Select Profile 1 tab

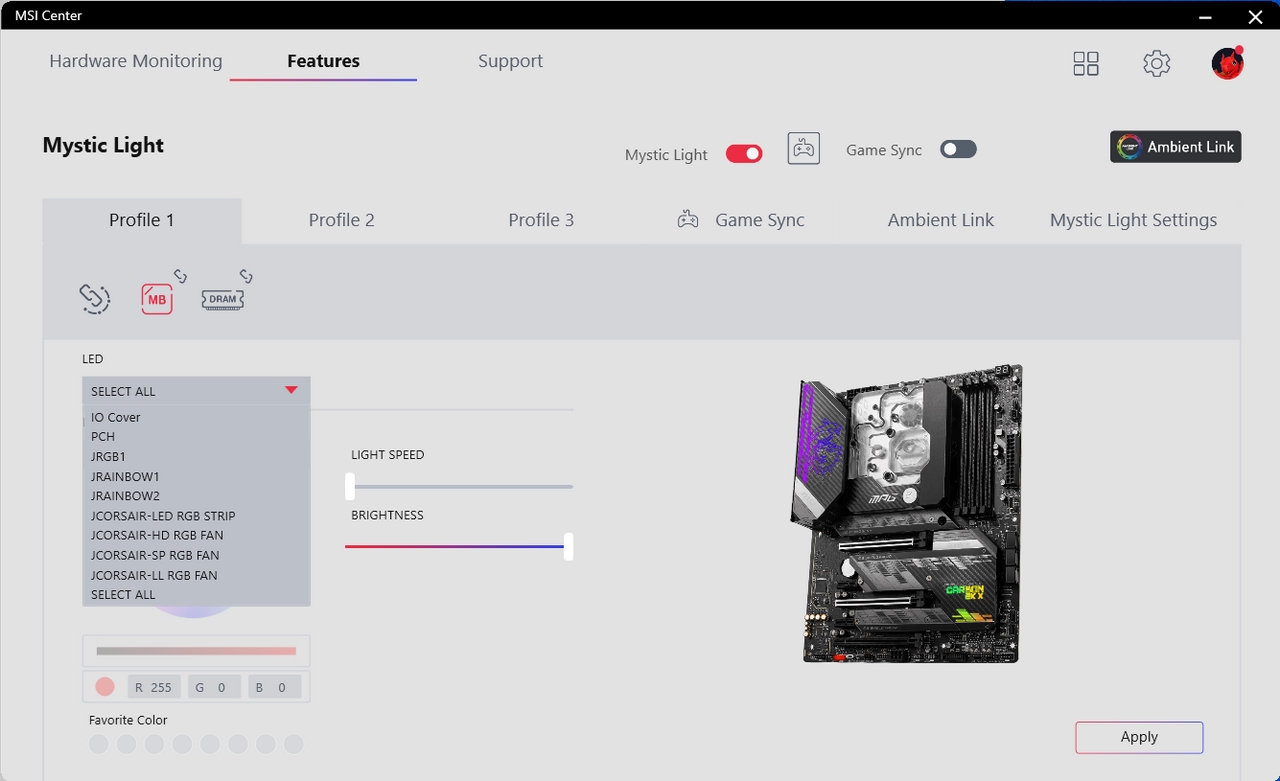(142, 220)
